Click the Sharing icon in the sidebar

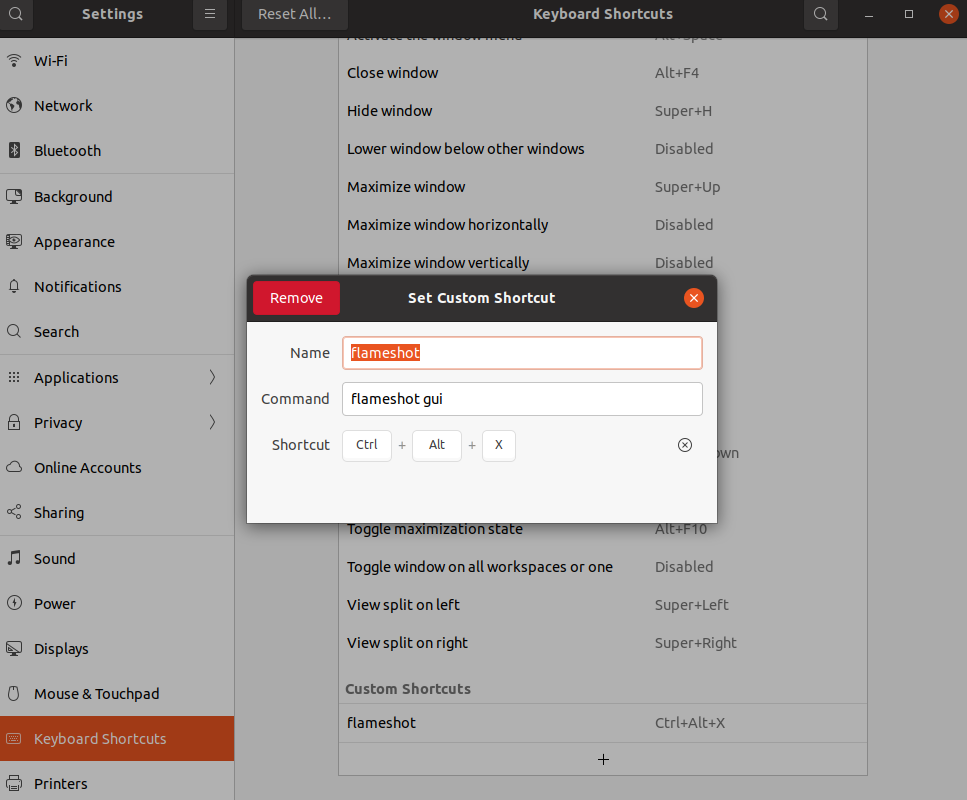pos(14,513)
